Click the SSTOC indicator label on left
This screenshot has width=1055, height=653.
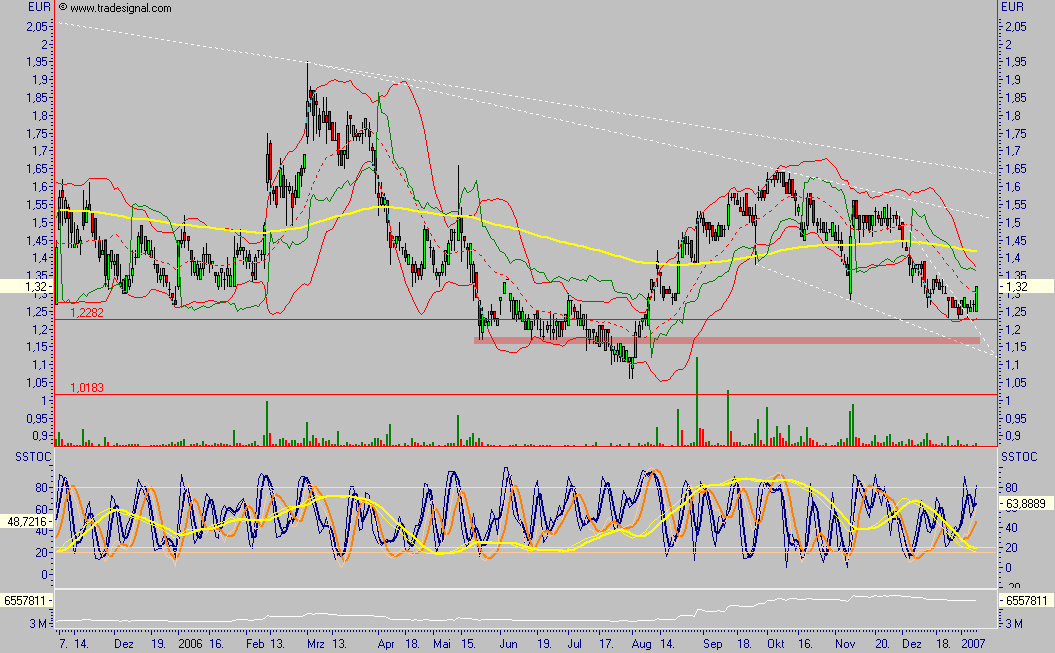point(25,456)
